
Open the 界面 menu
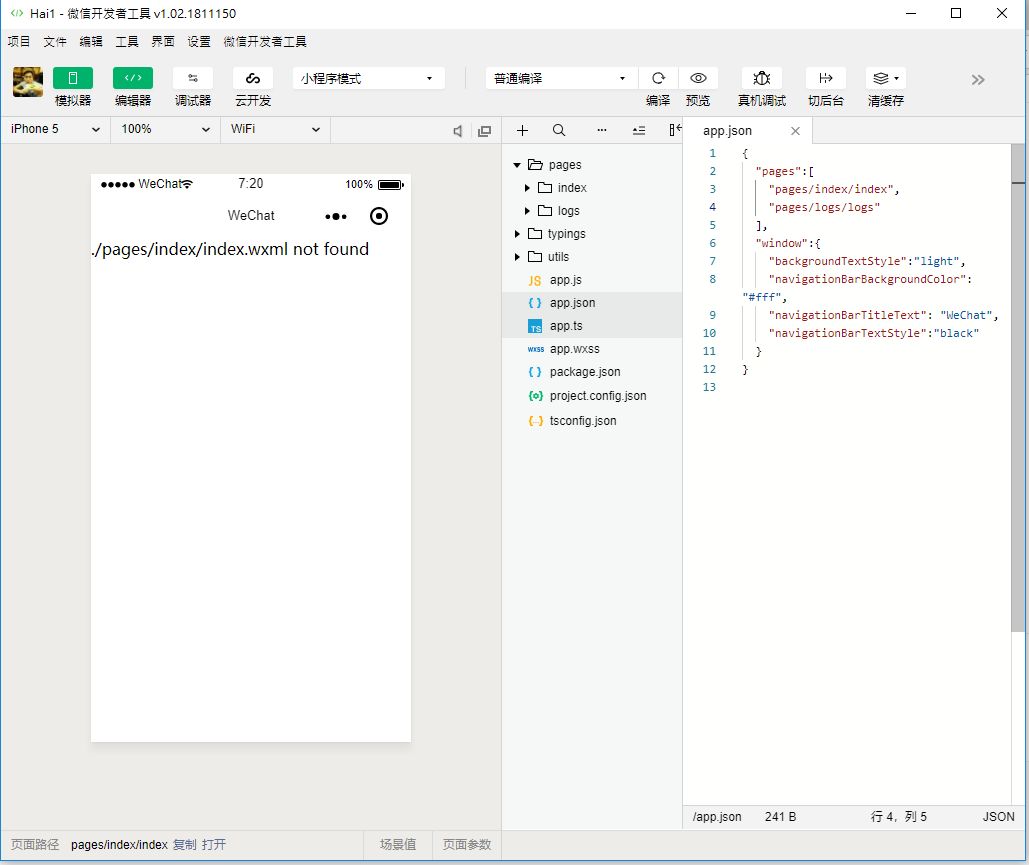tap(163, 41)
